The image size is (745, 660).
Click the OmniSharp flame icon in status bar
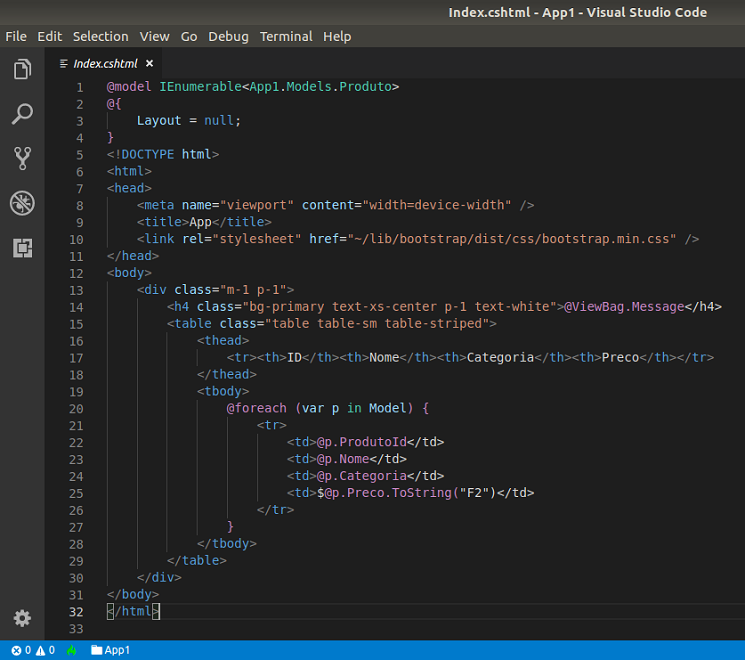coord(71,650)
